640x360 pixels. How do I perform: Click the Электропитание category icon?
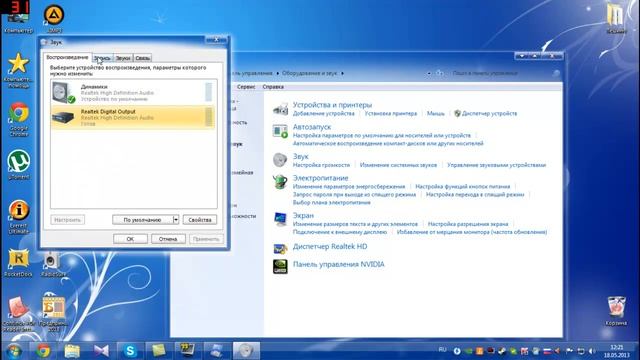[x=280, y=182]
